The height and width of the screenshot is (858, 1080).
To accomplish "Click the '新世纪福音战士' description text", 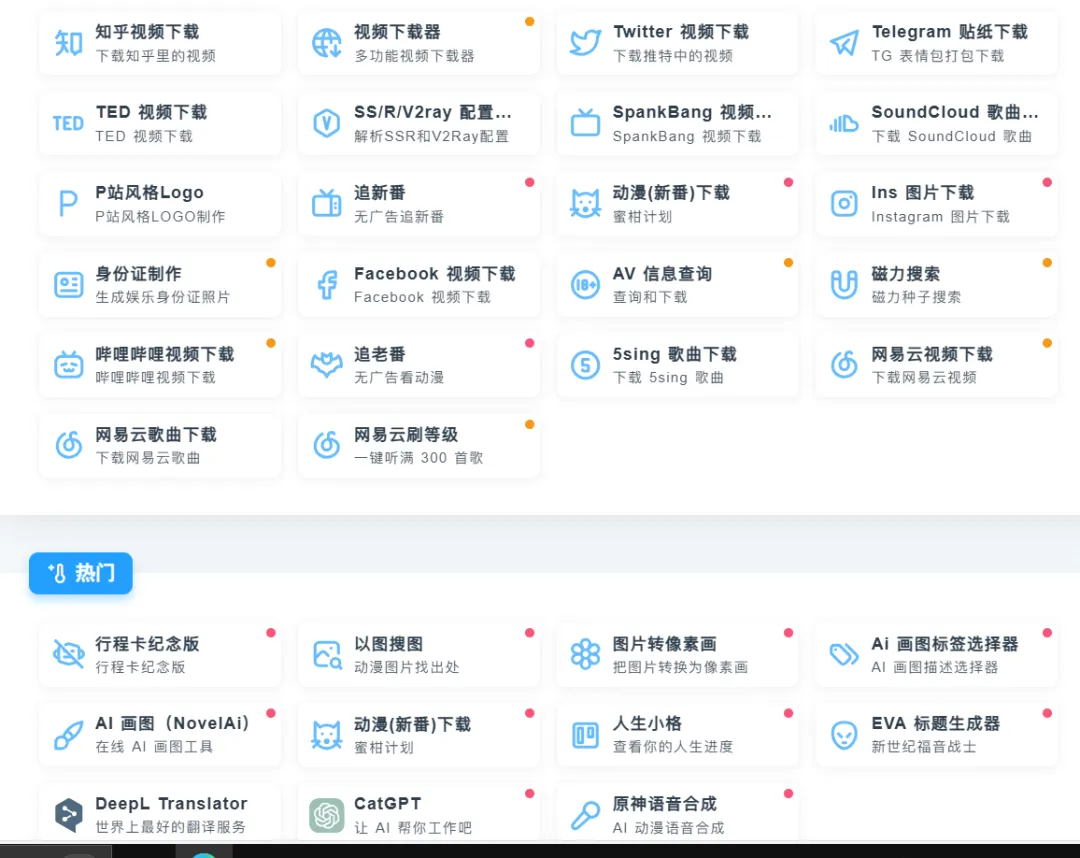I will click(x=924, y=746).
